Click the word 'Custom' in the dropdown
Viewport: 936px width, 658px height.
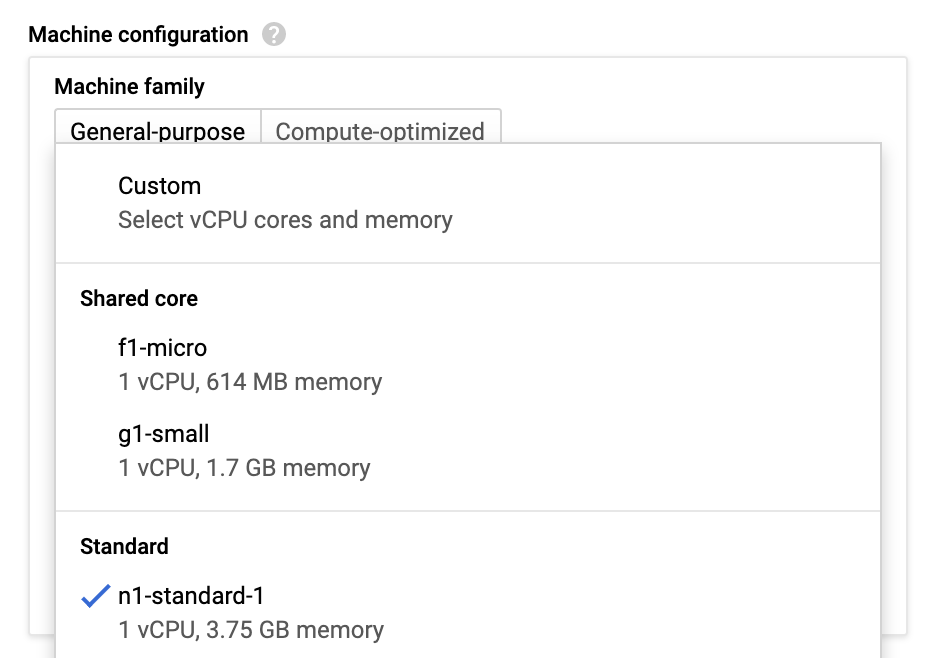point(160,186)
